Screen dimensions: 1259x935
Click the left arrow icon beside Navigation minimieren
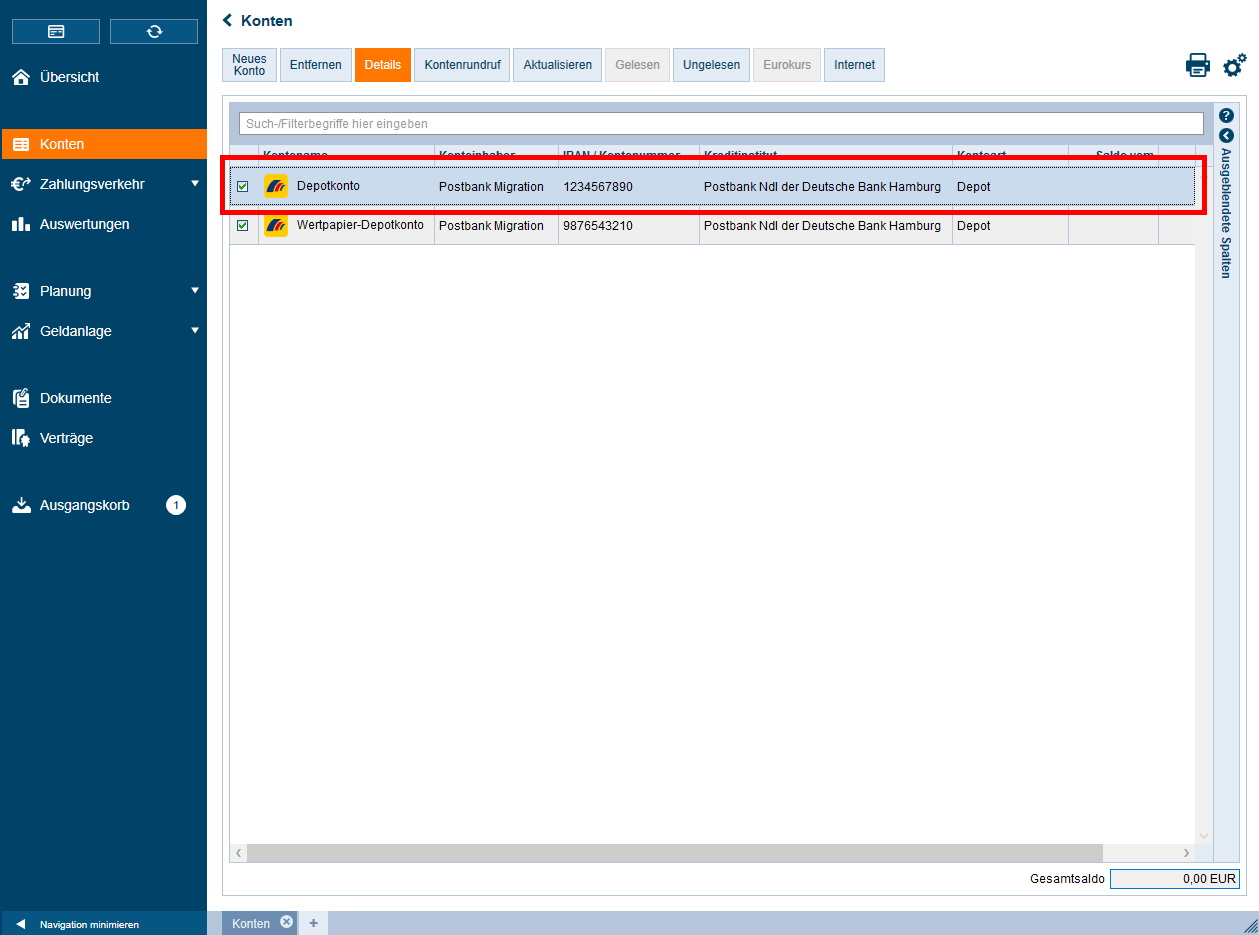coord(20,924)
